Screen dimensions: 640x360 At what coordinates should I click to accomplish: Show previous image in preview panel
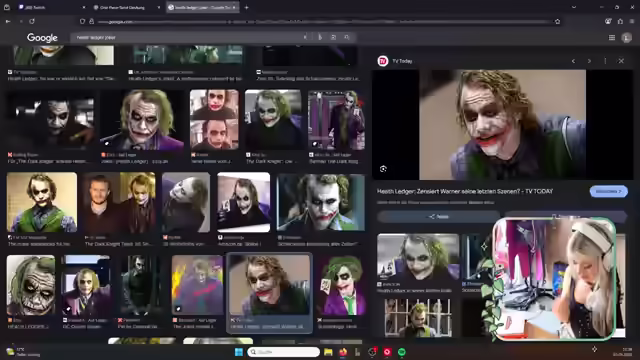573,61
